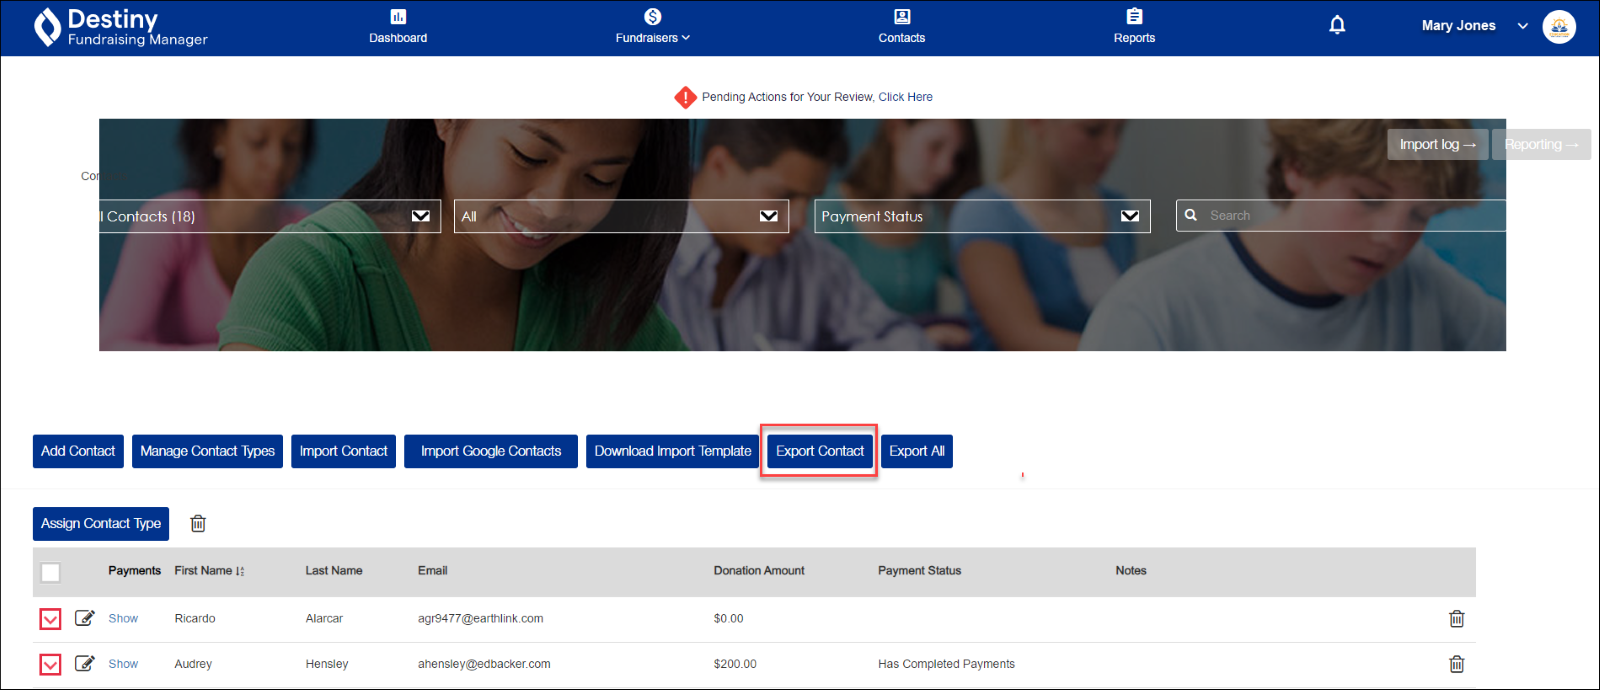Toggle the red checkbox for Audrey row

pyautogui.click(x=50, y=664)
